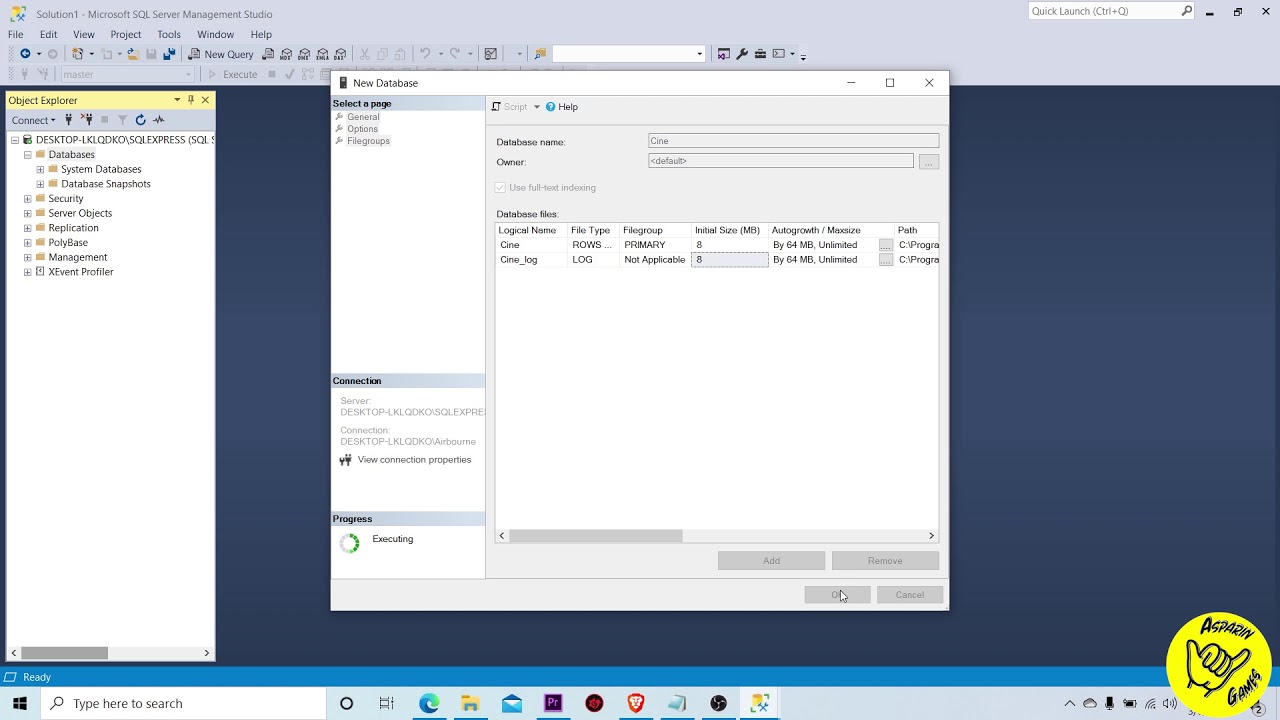This screenshot has width=1280, height=720.
Task: Open the Properties wrench icon in toolbar
Action: tap(742, 54)
